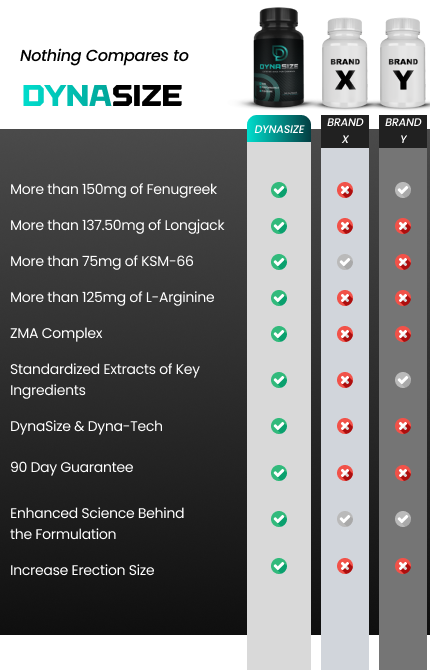Click Brand X gray check for KSM-66
This screenshot has height=670, width=430.
(x=345, y=262)
